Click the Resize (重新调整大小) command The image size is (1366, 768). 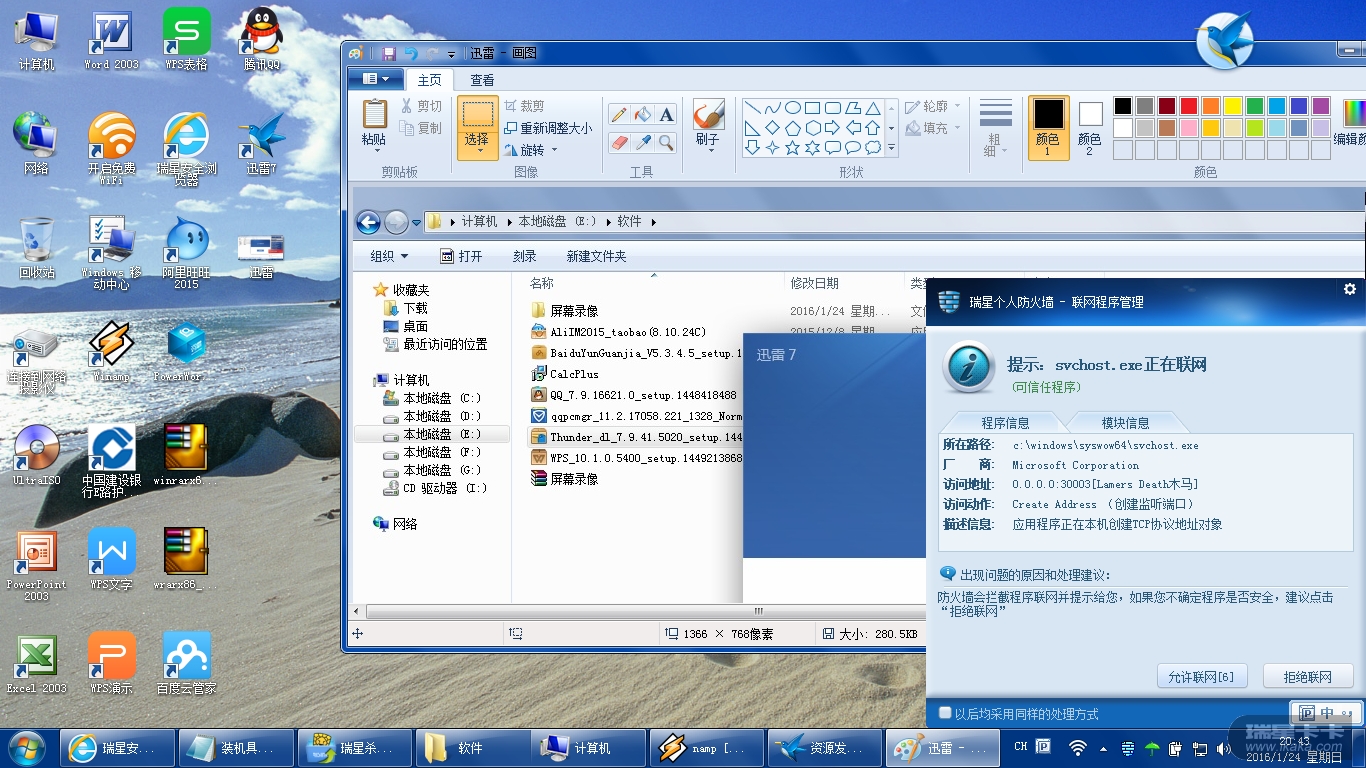click(x=548, y=128)
